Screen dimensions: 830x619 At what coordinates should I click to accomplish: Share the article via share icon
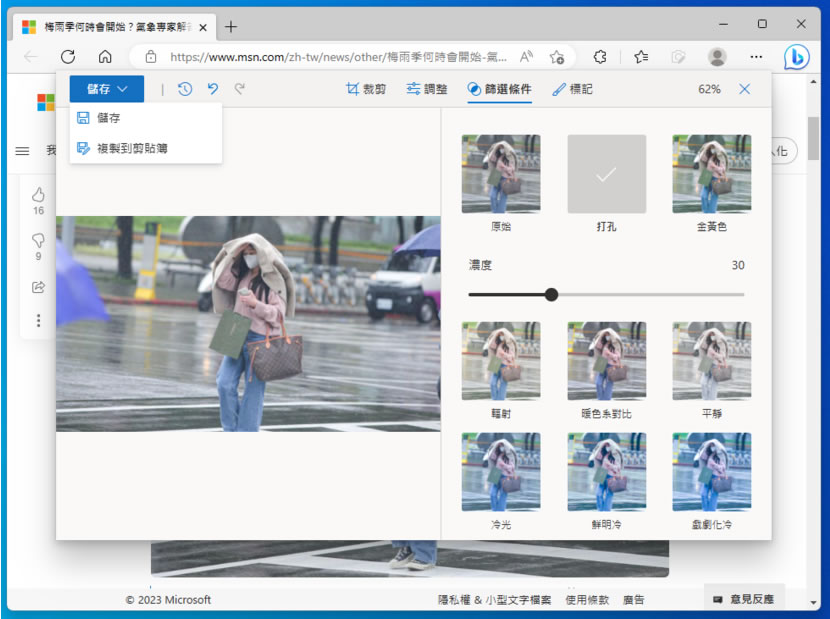(x=39, y=287)
